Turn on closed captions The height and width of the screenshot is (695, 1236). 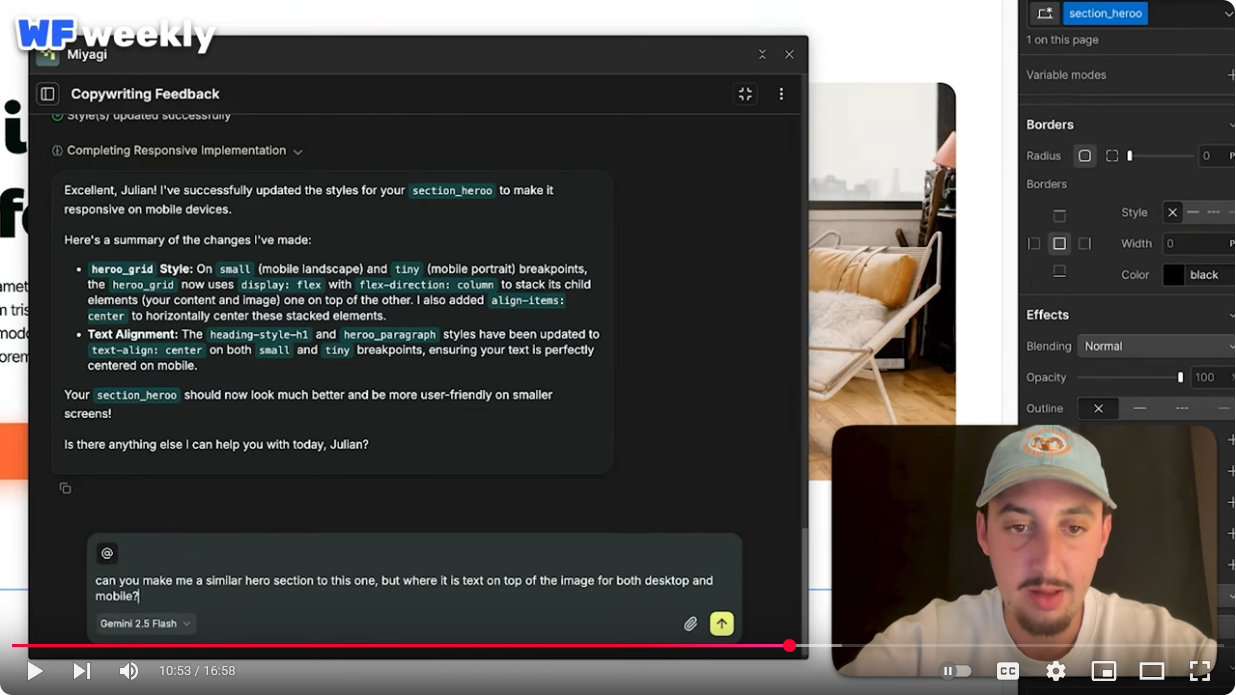click(x=1008, y=671)
